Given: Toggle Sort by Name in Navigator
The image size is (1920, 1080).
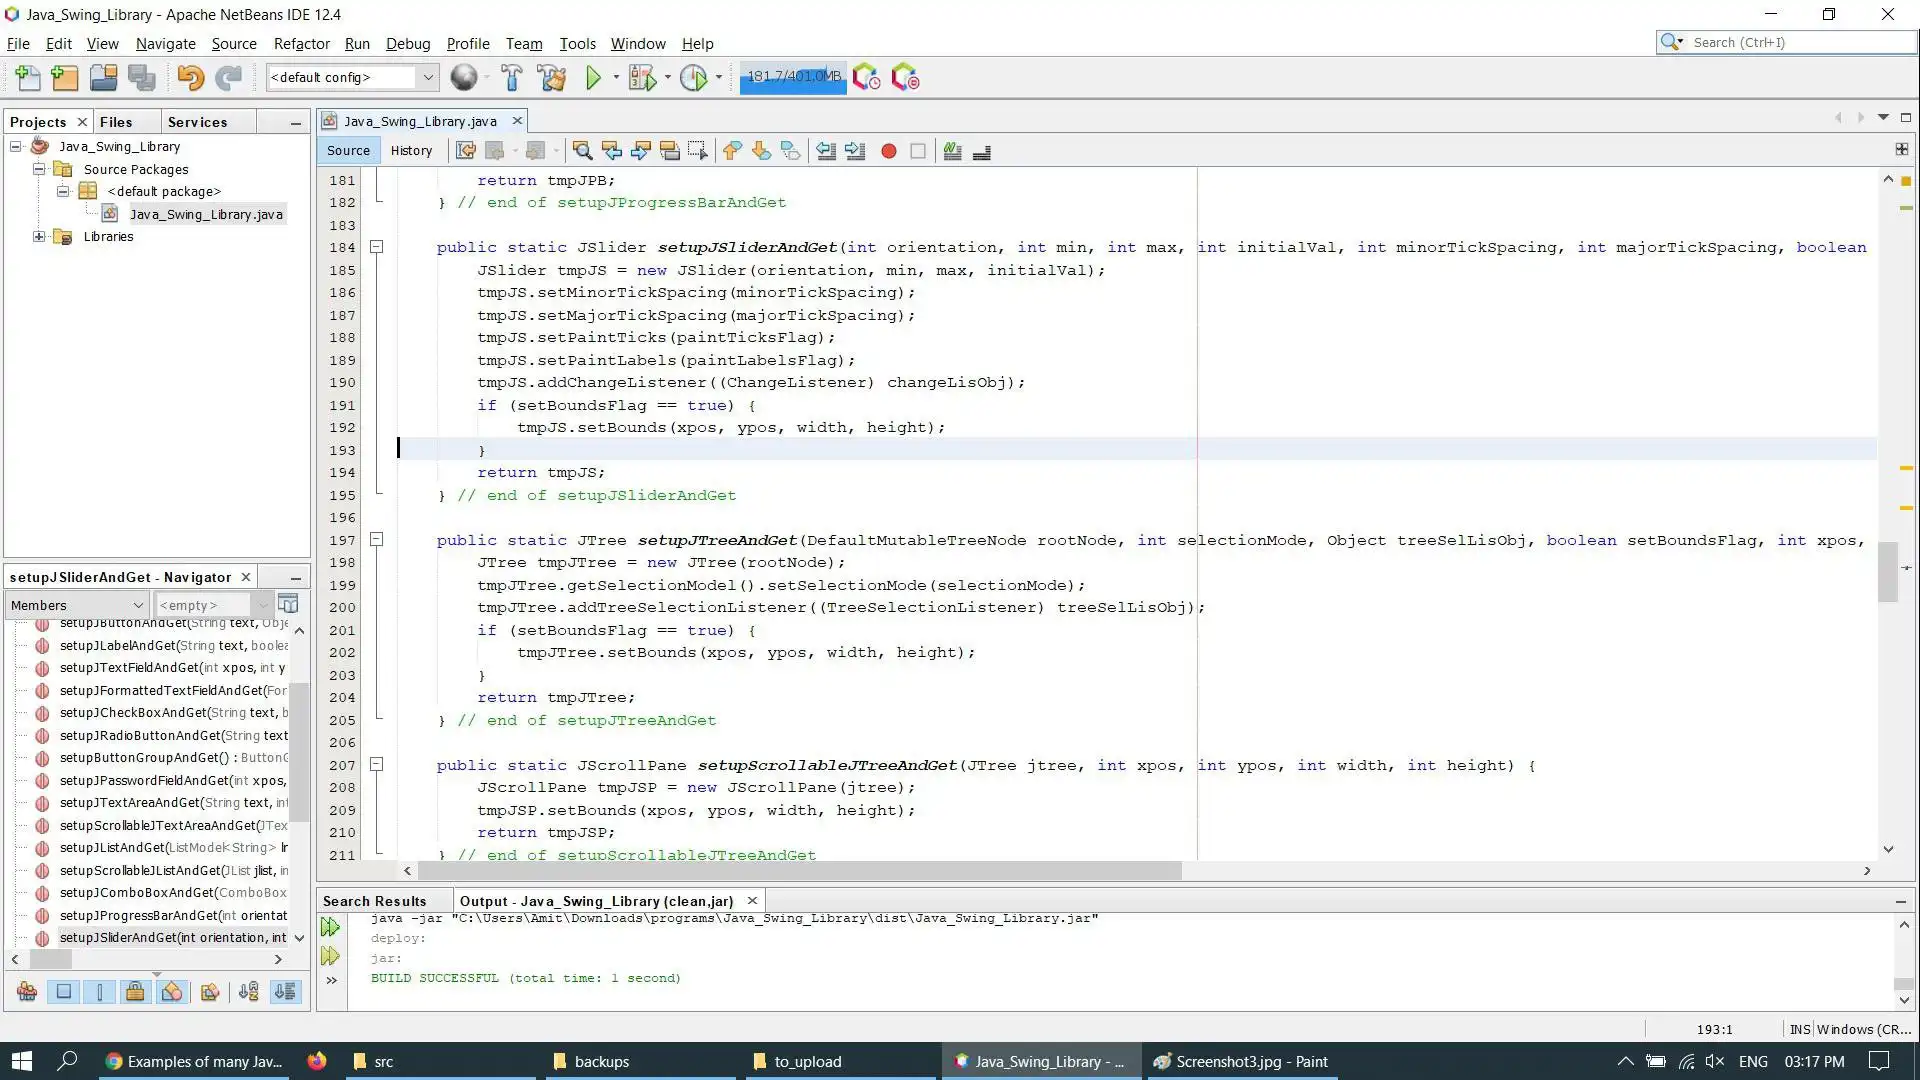Looking at the screenshot, I should pos(248,992).
